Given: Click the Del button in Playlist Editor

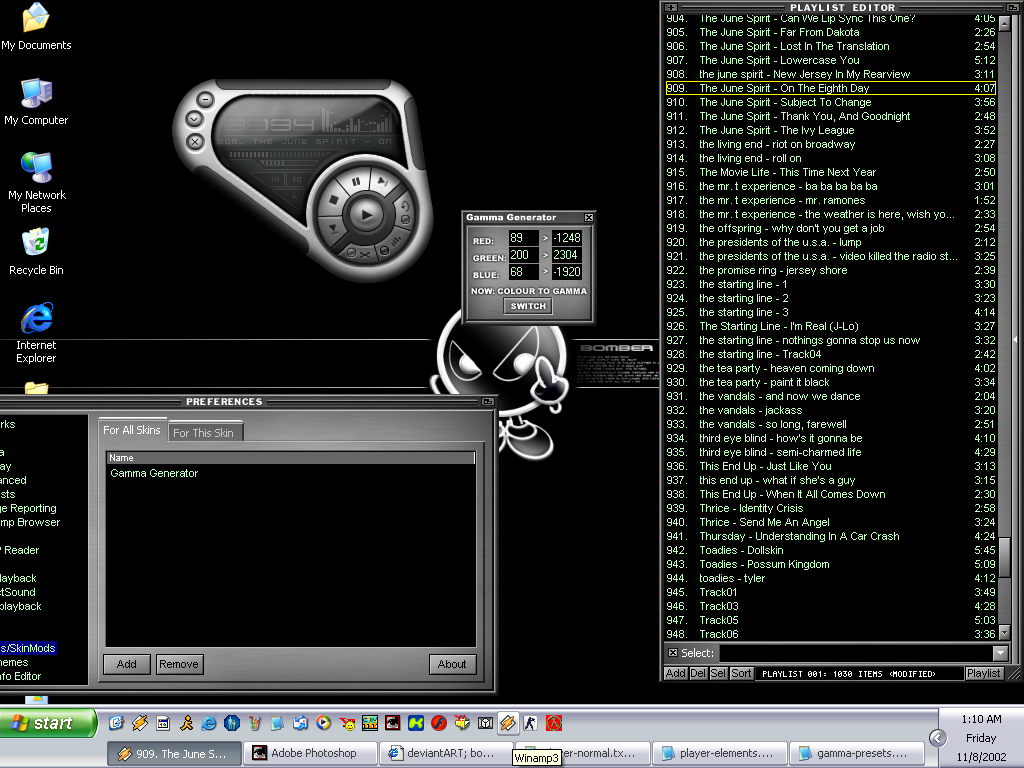Looking at the screenshot, I should click(697, 673).
